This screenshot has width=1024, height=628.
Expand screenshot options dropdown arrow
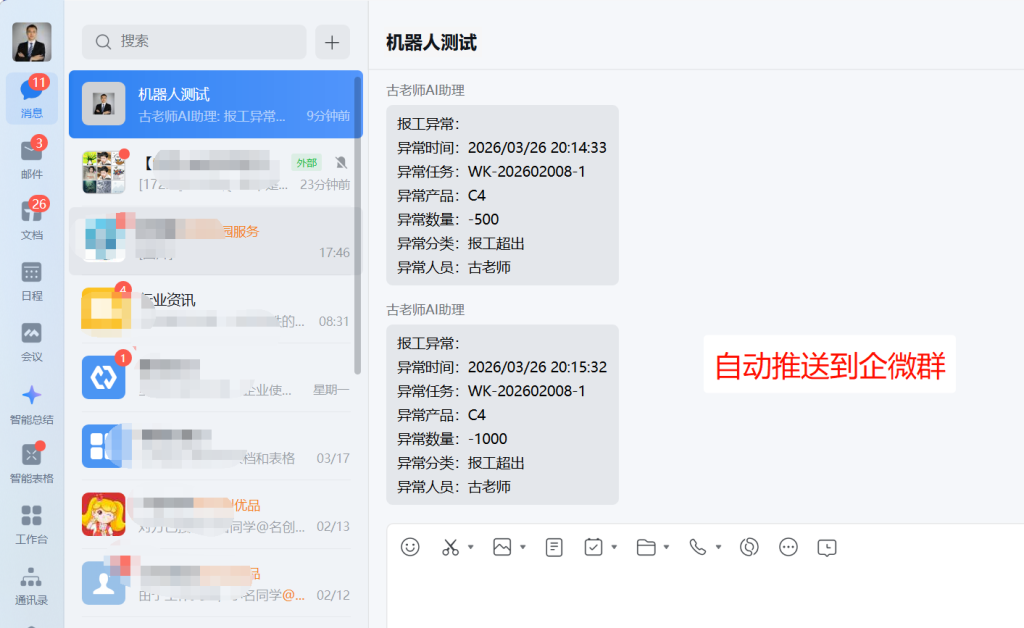(x=471, y=547)
